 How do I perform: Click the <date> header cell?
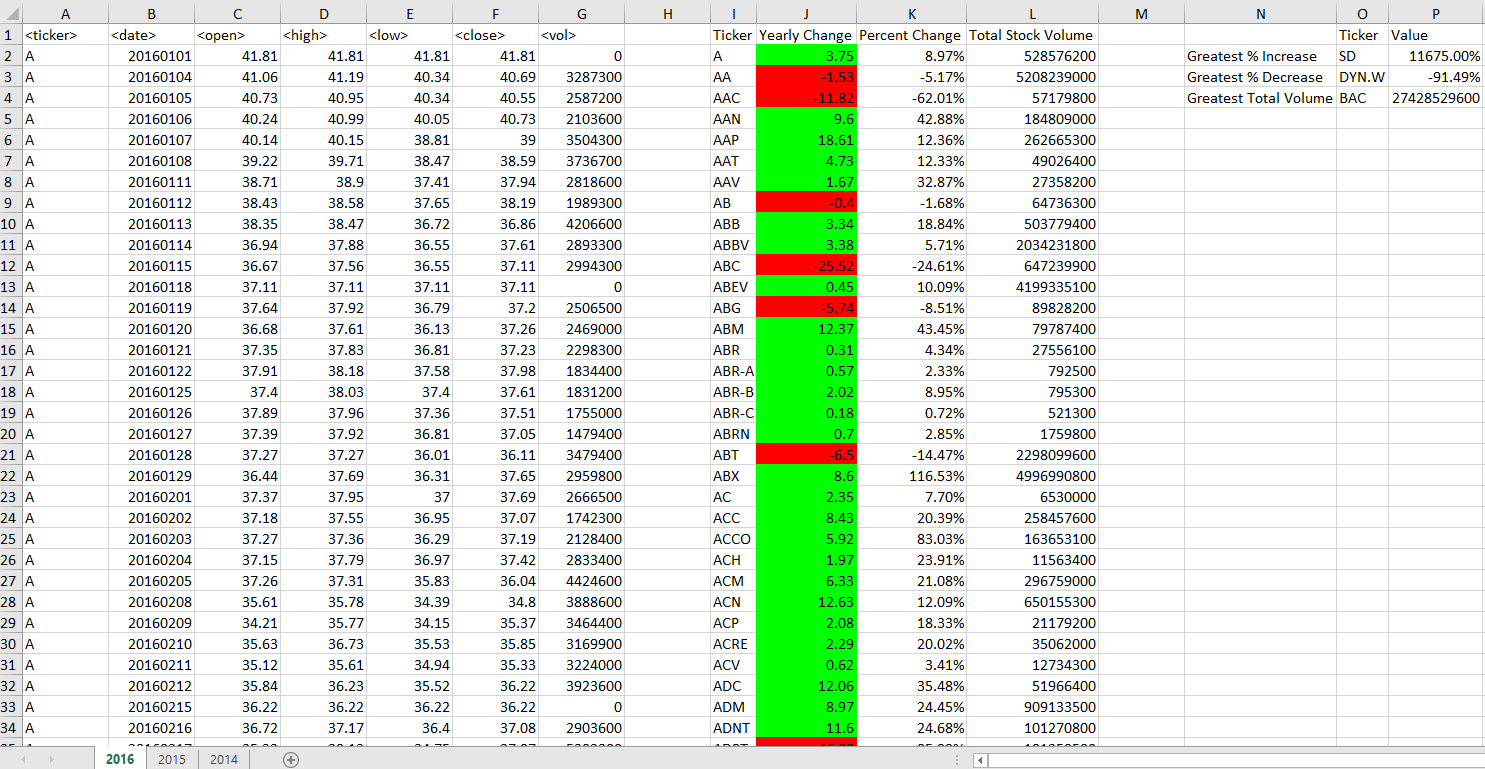[151, 35]
